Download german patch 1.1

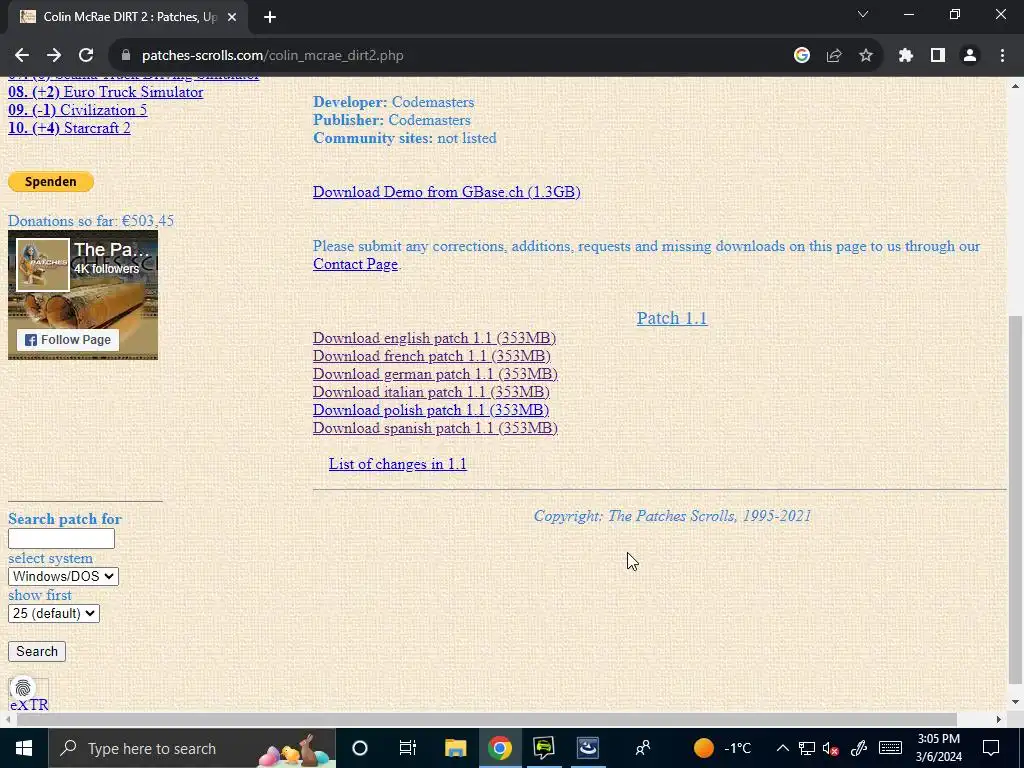(435, 374)
